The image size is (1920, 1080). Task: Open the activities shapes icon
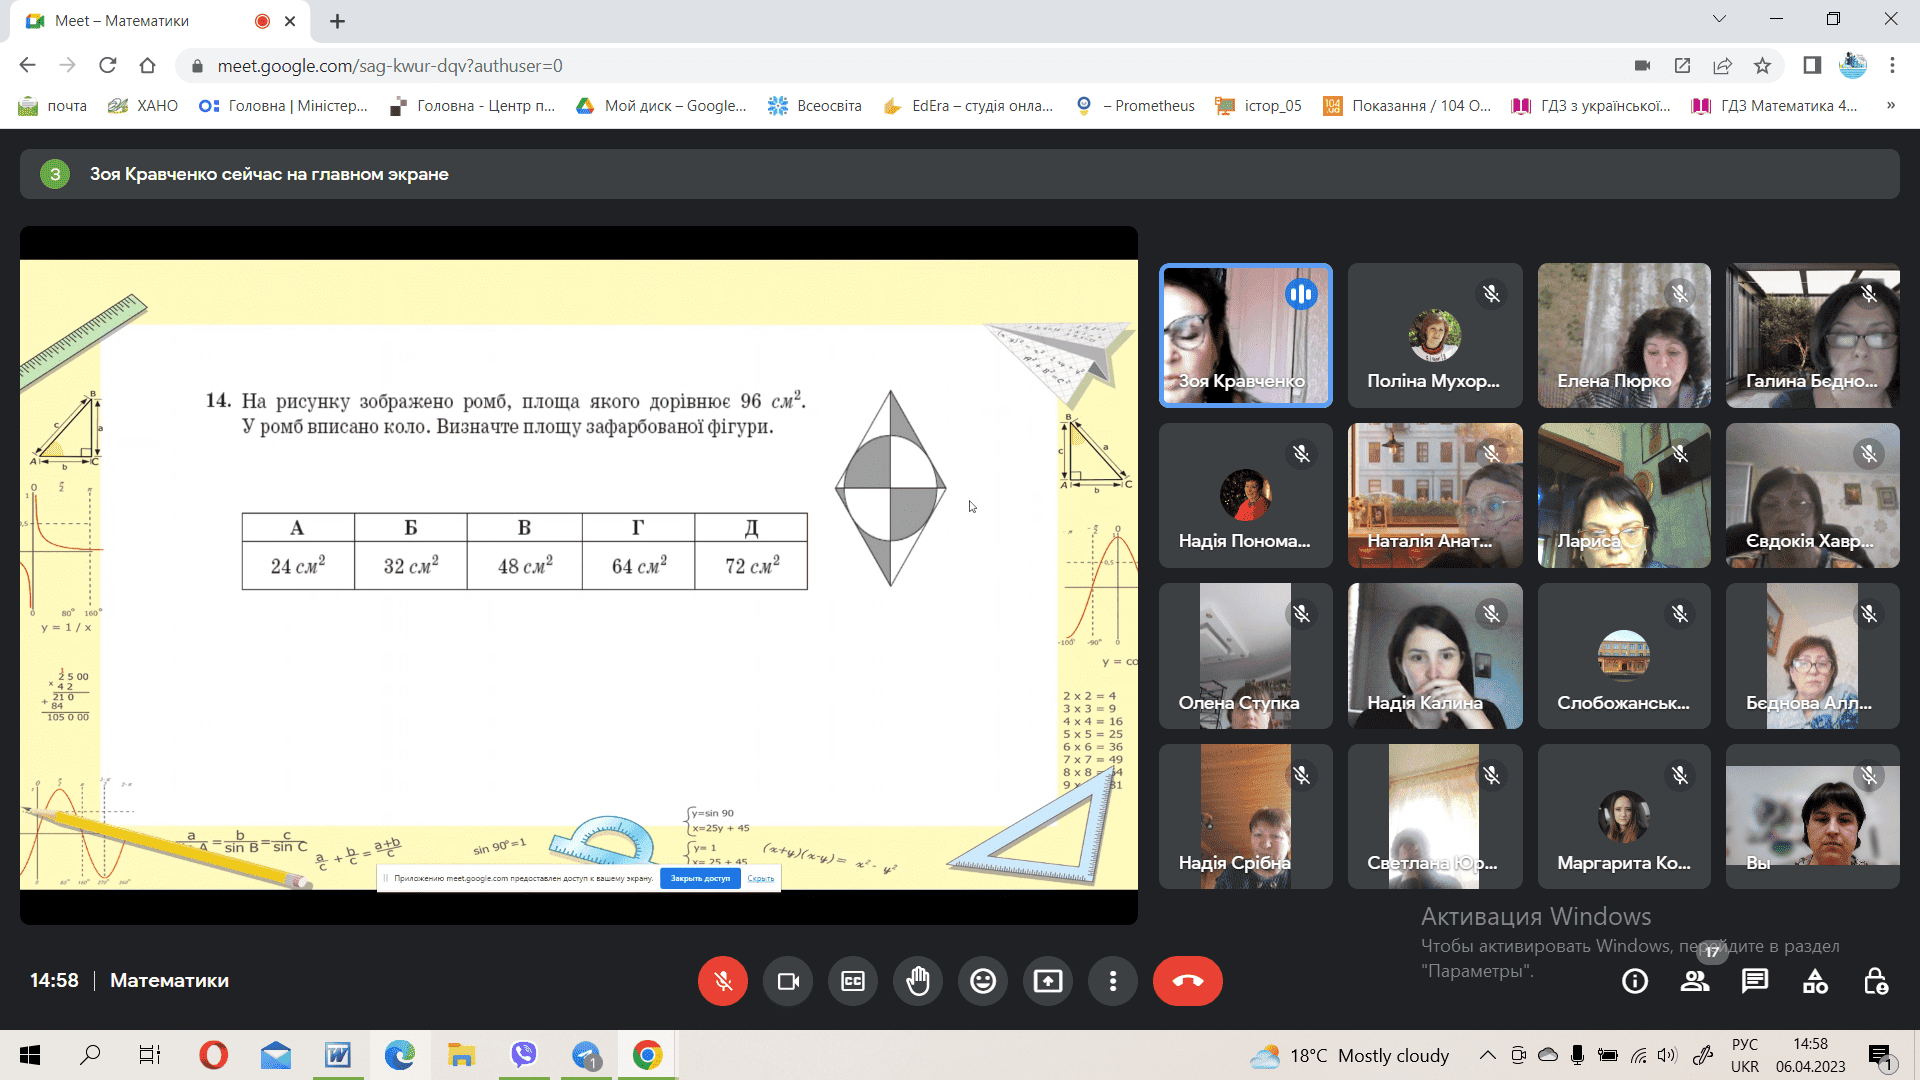(x=1815, y=981)
